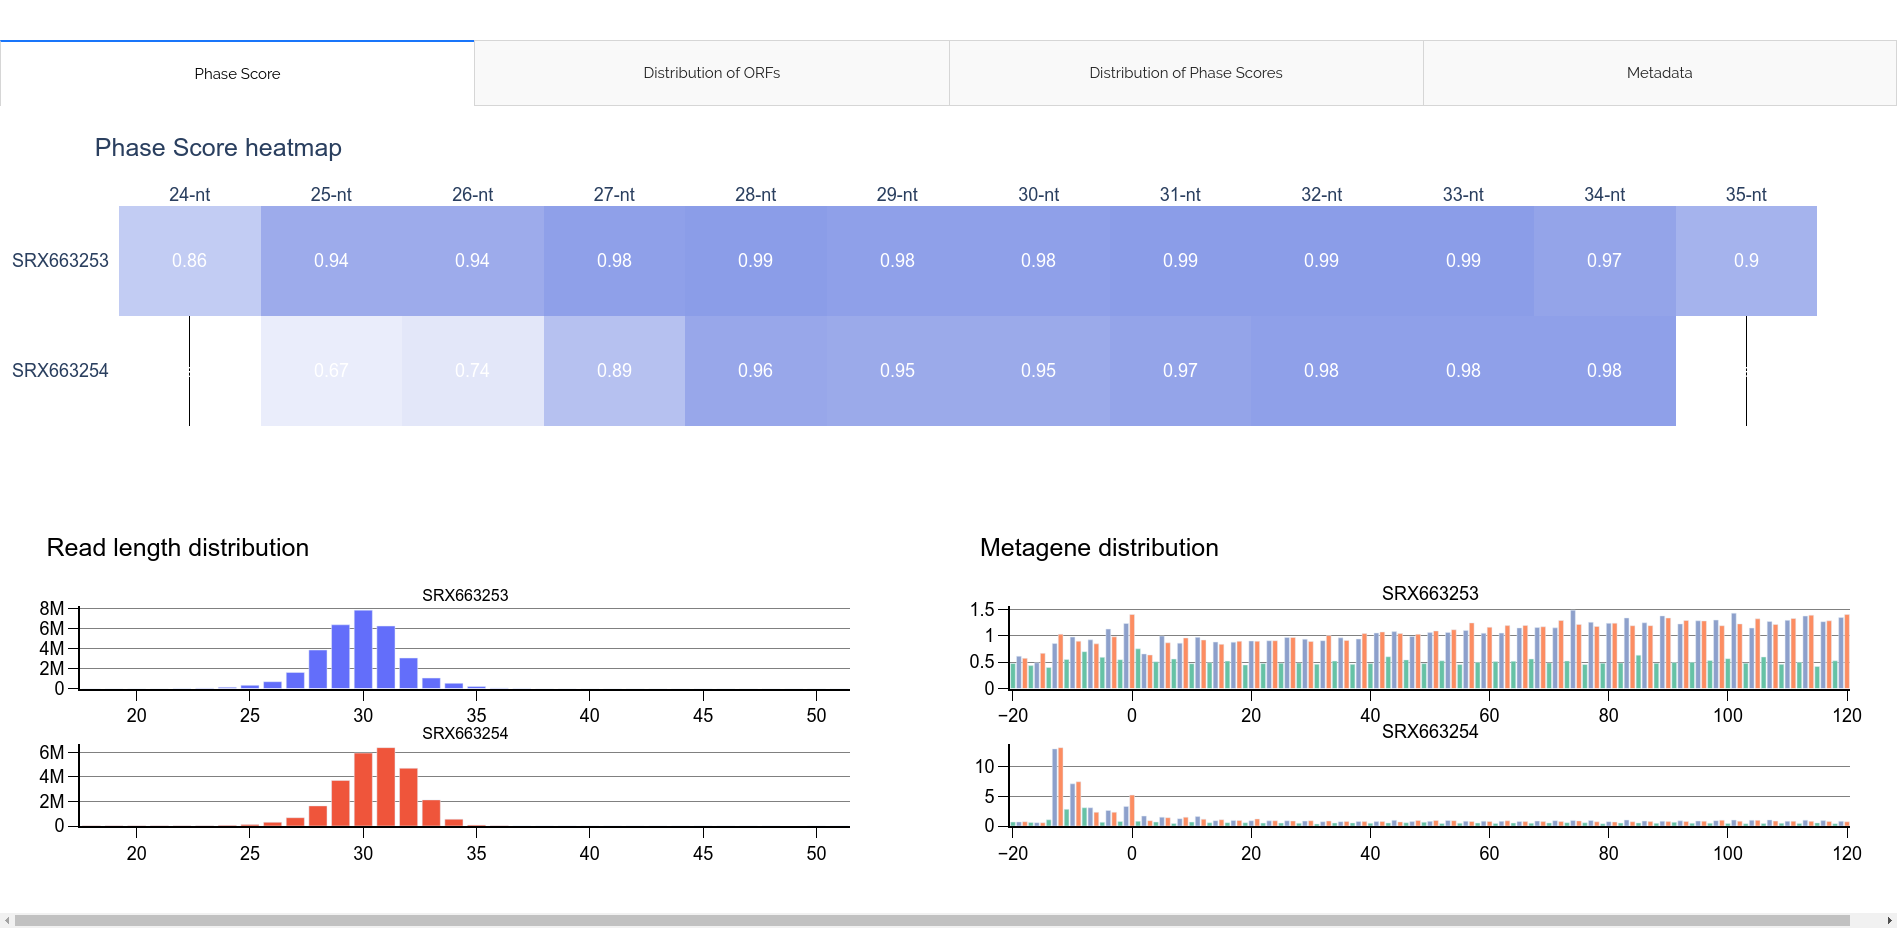The height and width of the screenshot is (928, 1897).
Task: Click the tallest blue bar at read length 30
Action: pyautogui.click(x=363, y=650)
